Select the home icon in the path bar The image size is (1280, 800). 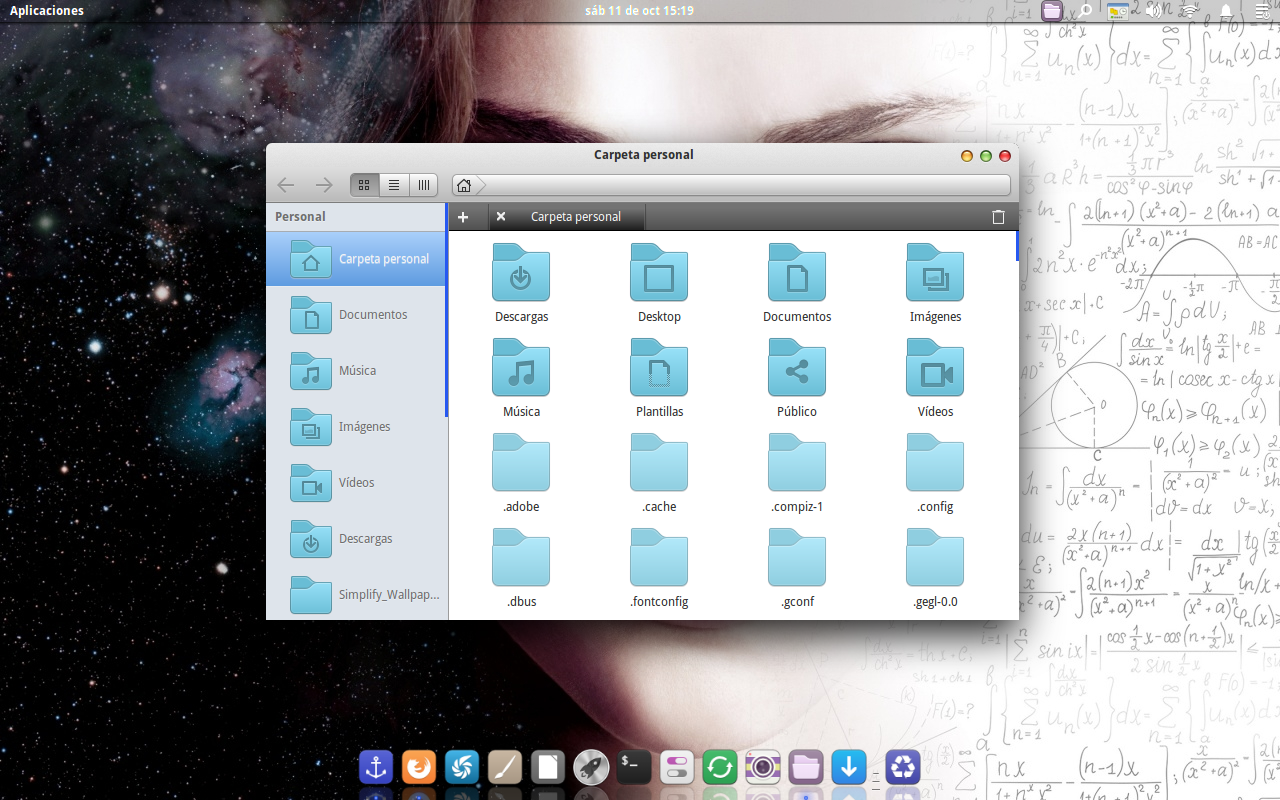click(463, 184)
